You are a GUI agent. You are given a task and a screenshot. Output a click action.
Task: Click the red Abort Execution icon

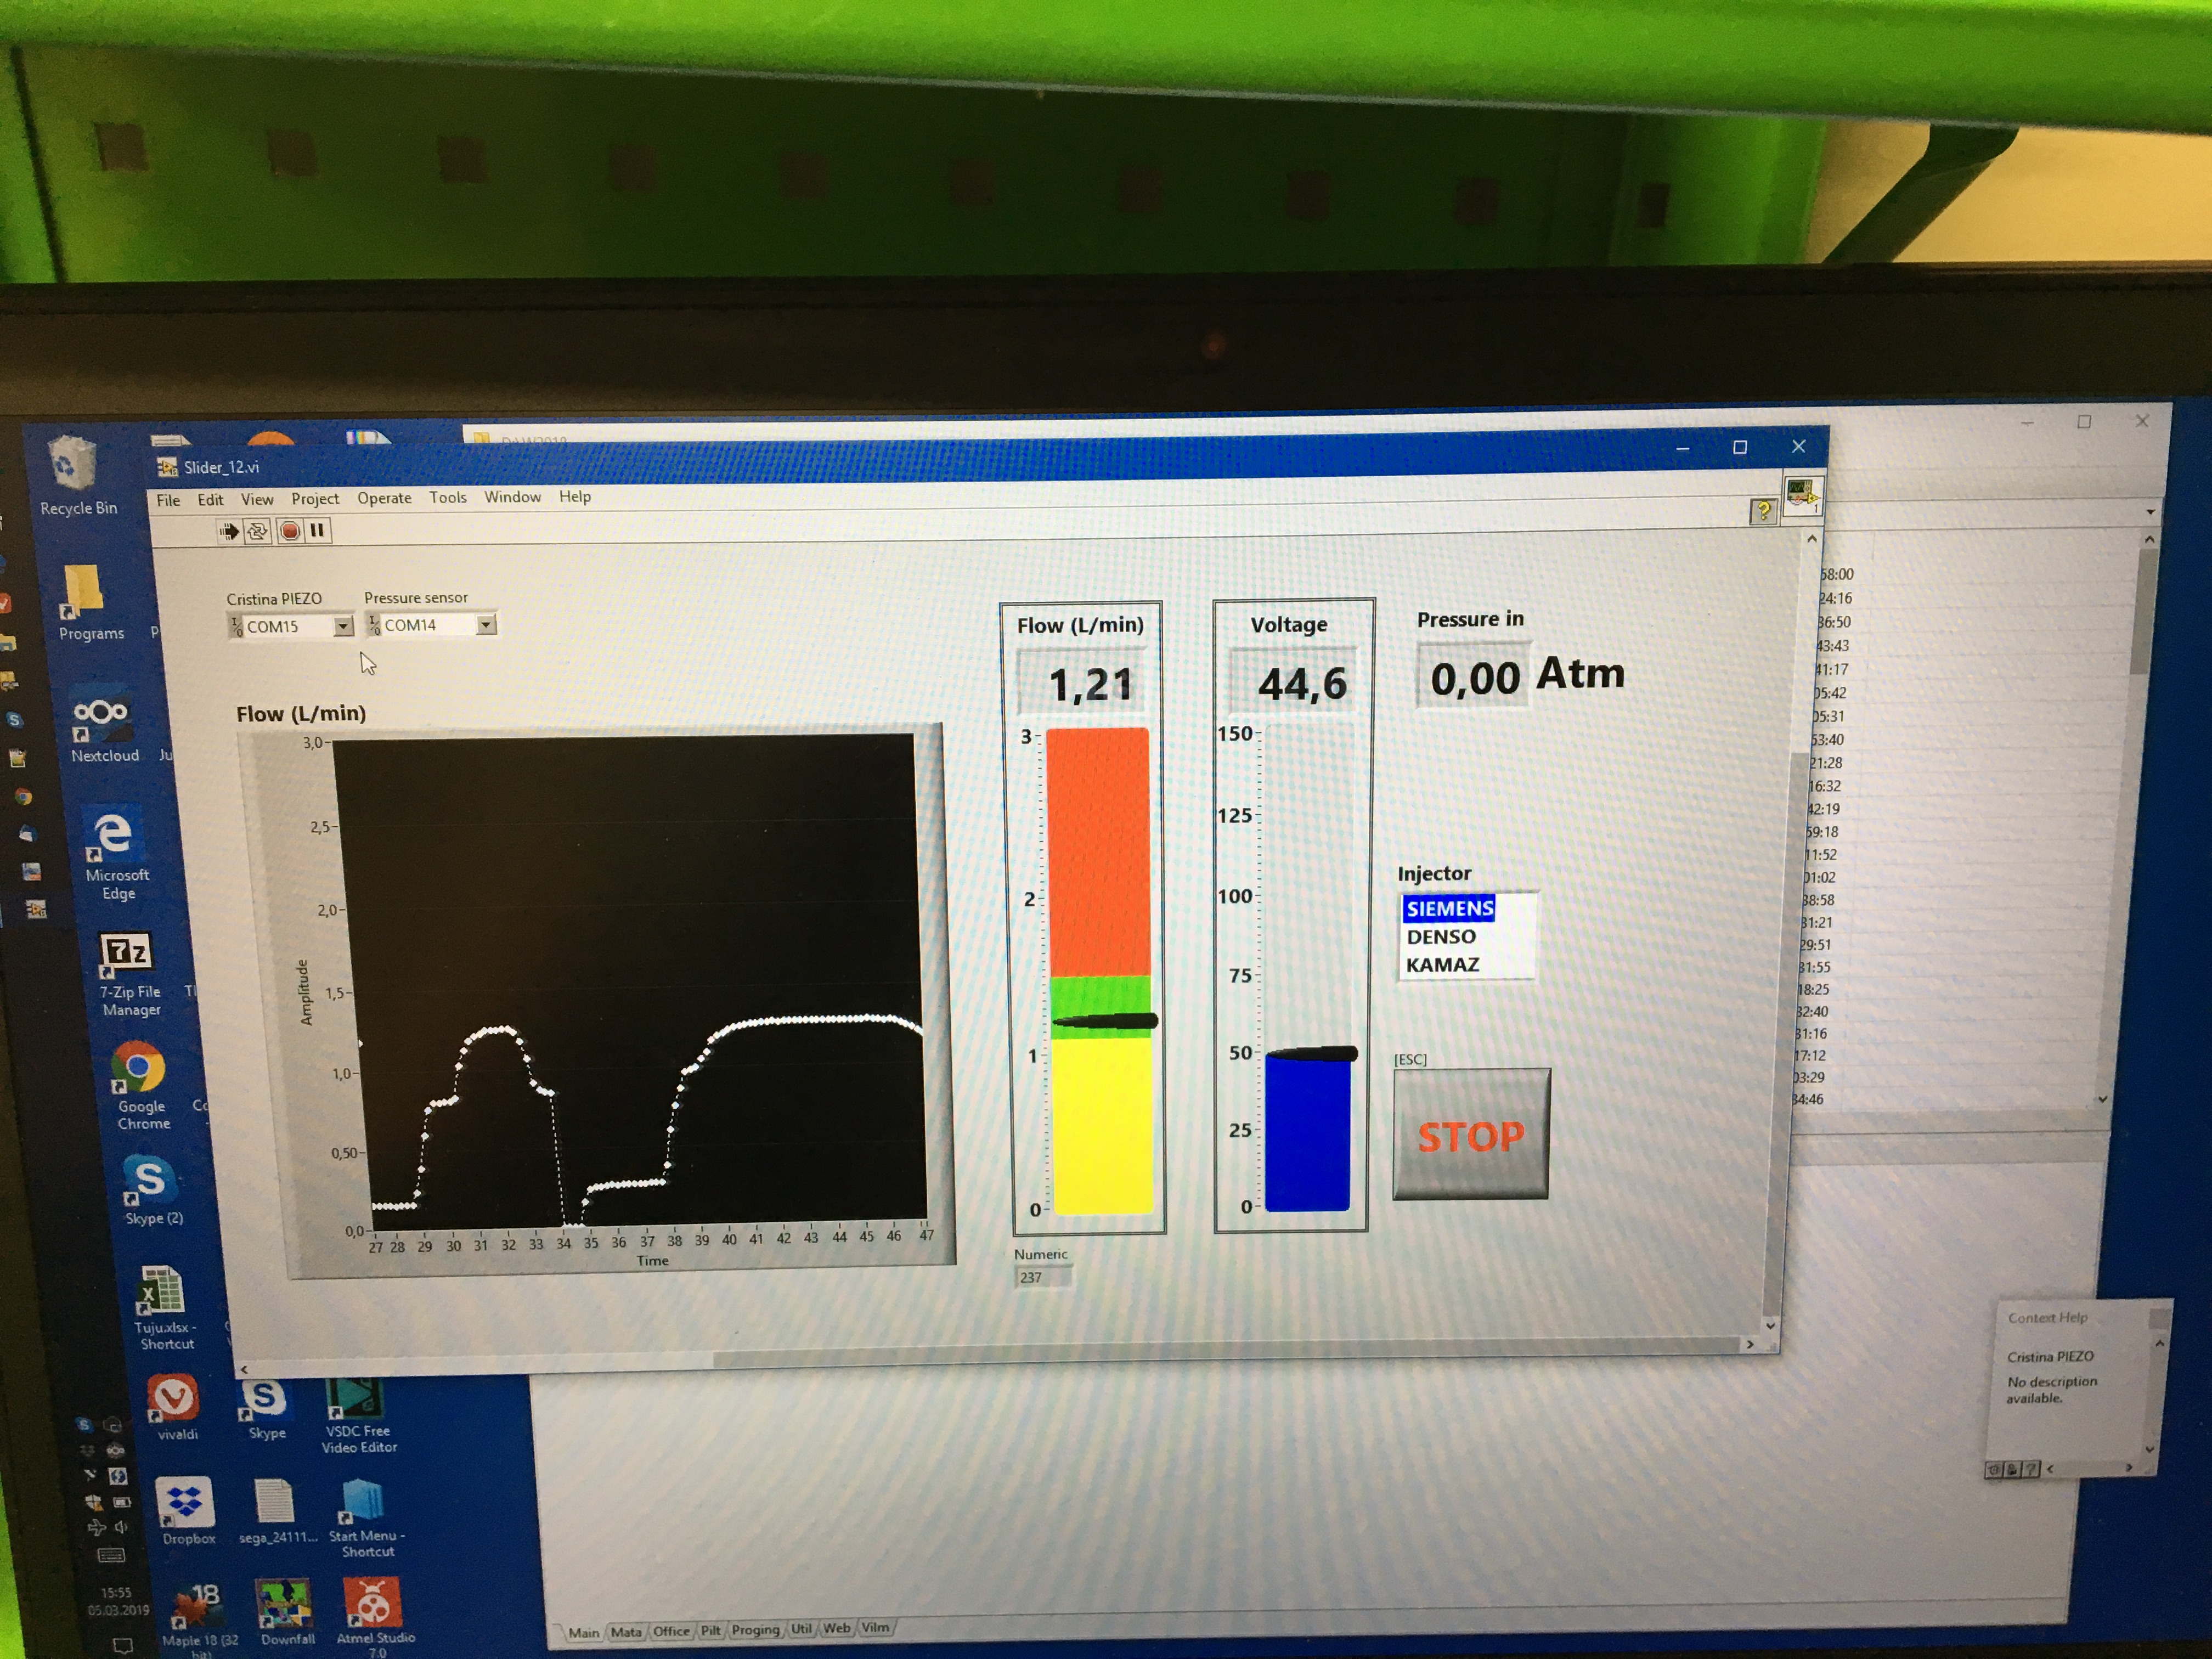pyautogui.click(x=289, y=531)
